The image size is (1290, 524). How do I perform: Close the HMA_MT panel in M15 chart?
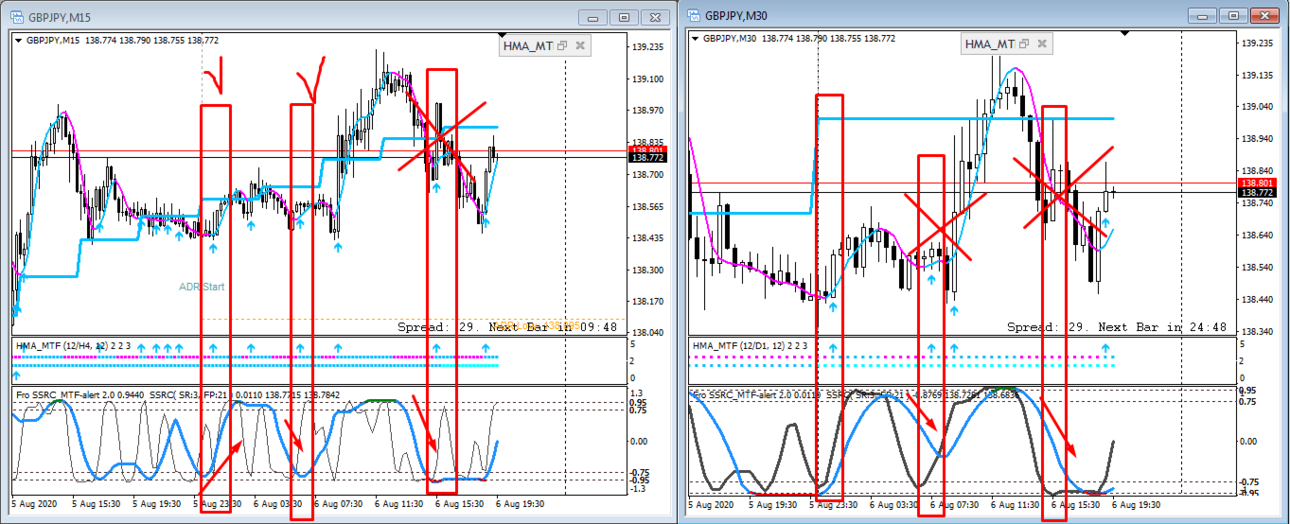point(580,45)
